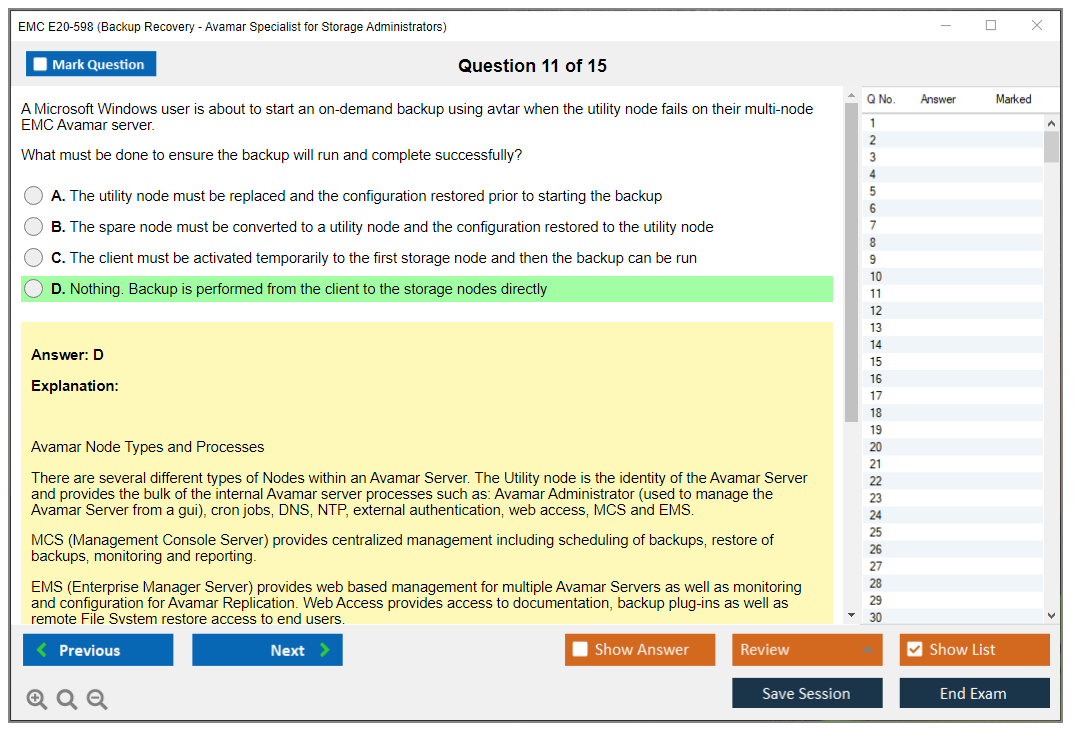The height and width of the screenshot is (735, 1075).
Task: Select option C radio button
Action: 34,258
